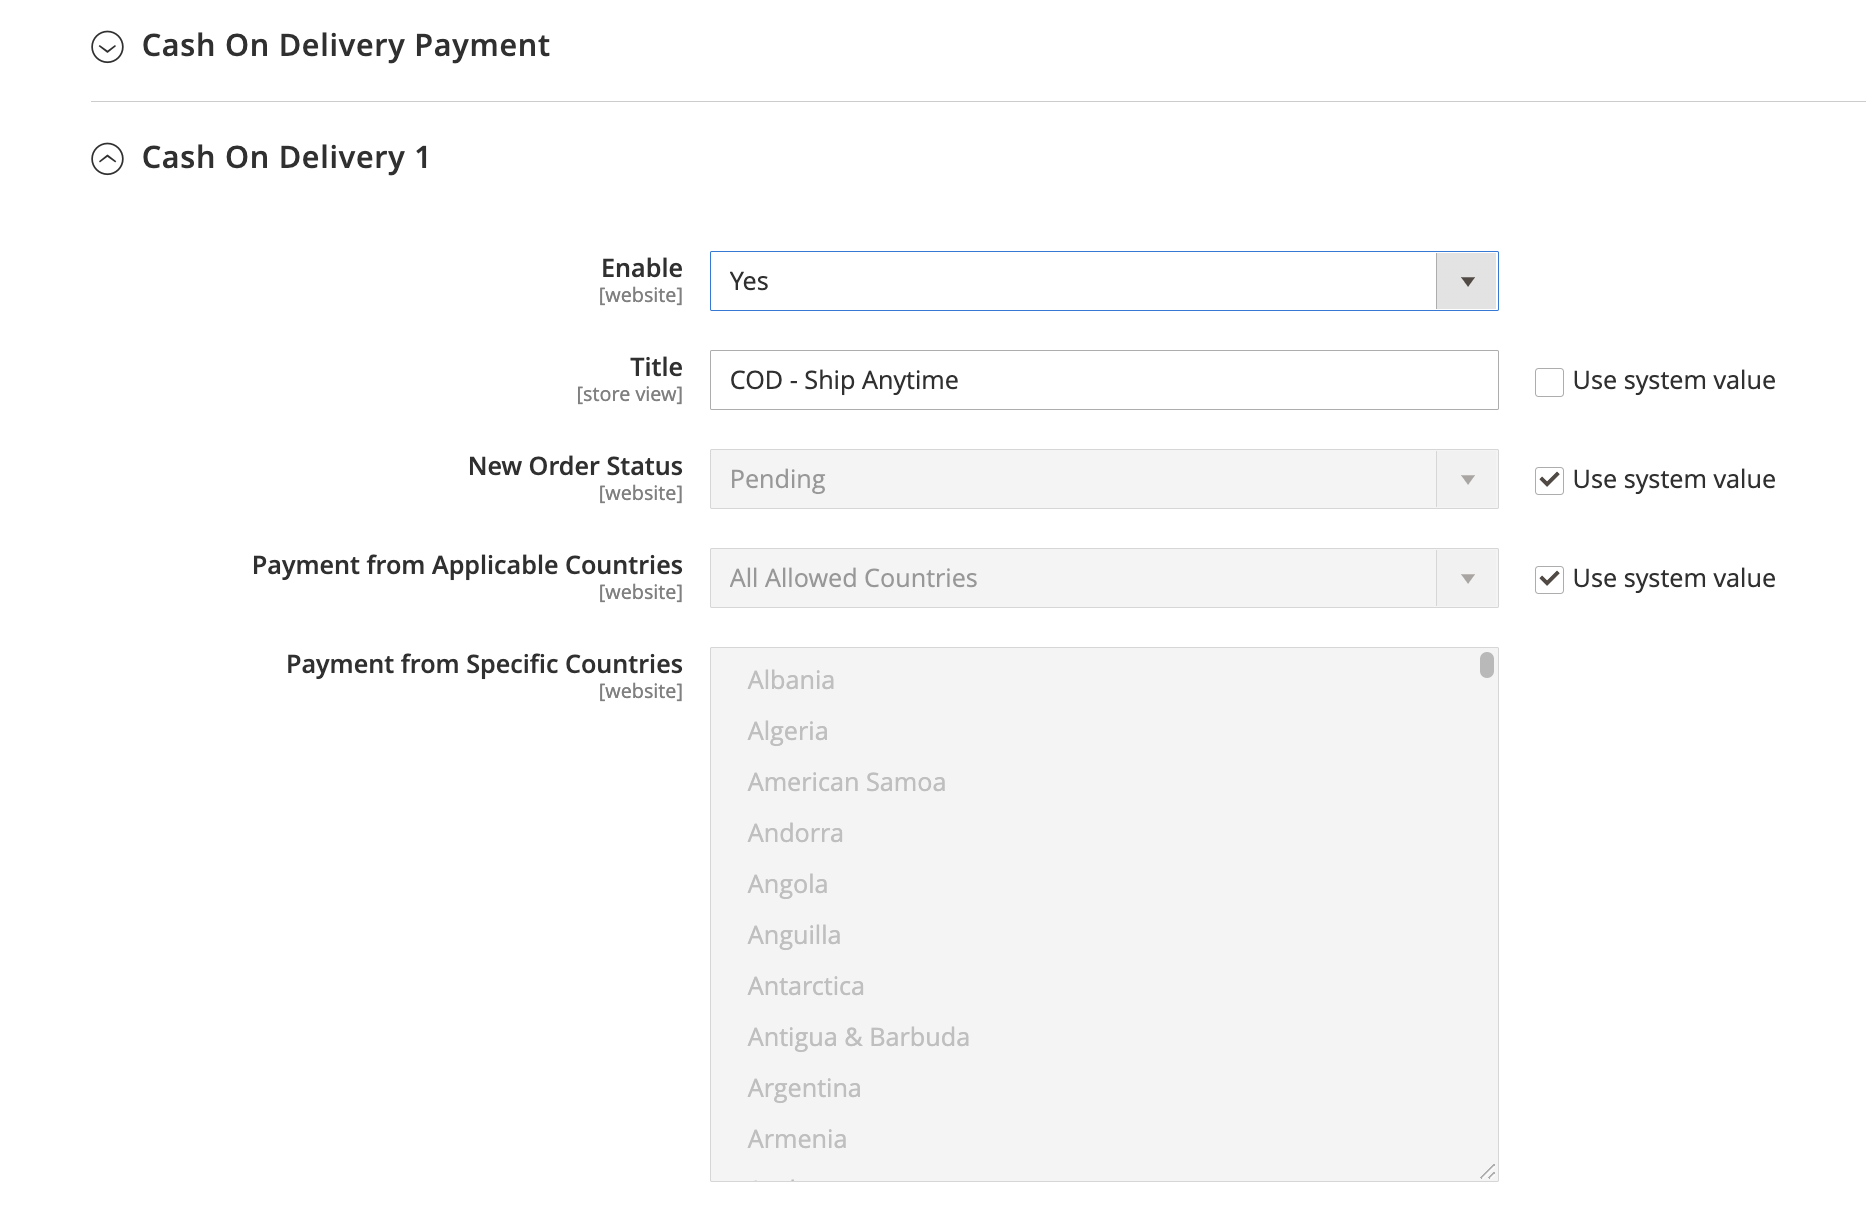Screen dimensions: 1866x1212
Task: Select Armenia in the specific countries list
Action: (x=796, y=1139)
